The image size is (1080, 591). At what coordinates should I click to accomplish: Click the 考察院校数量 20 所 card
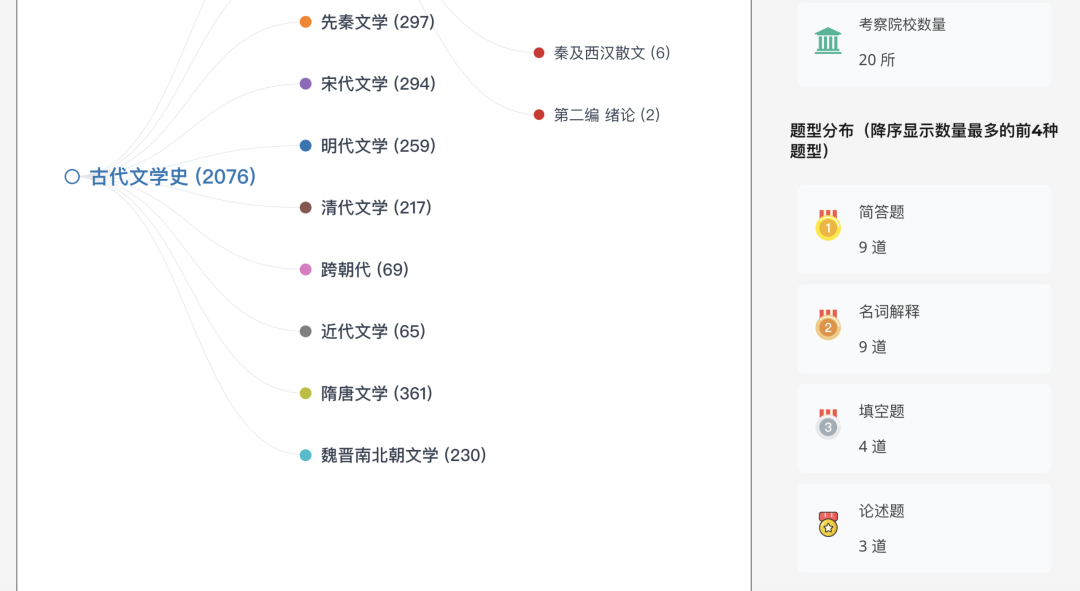[x=924, y=43]
